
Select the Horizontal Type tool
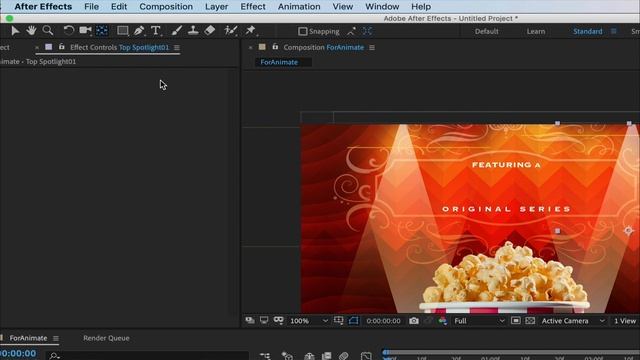point(156,31)
